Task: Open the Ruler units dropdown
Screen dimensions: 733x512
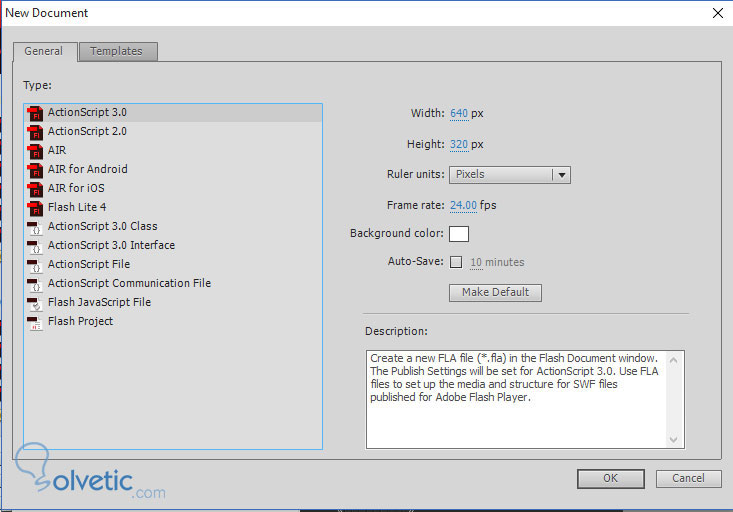Action: [x=510, y=175]
